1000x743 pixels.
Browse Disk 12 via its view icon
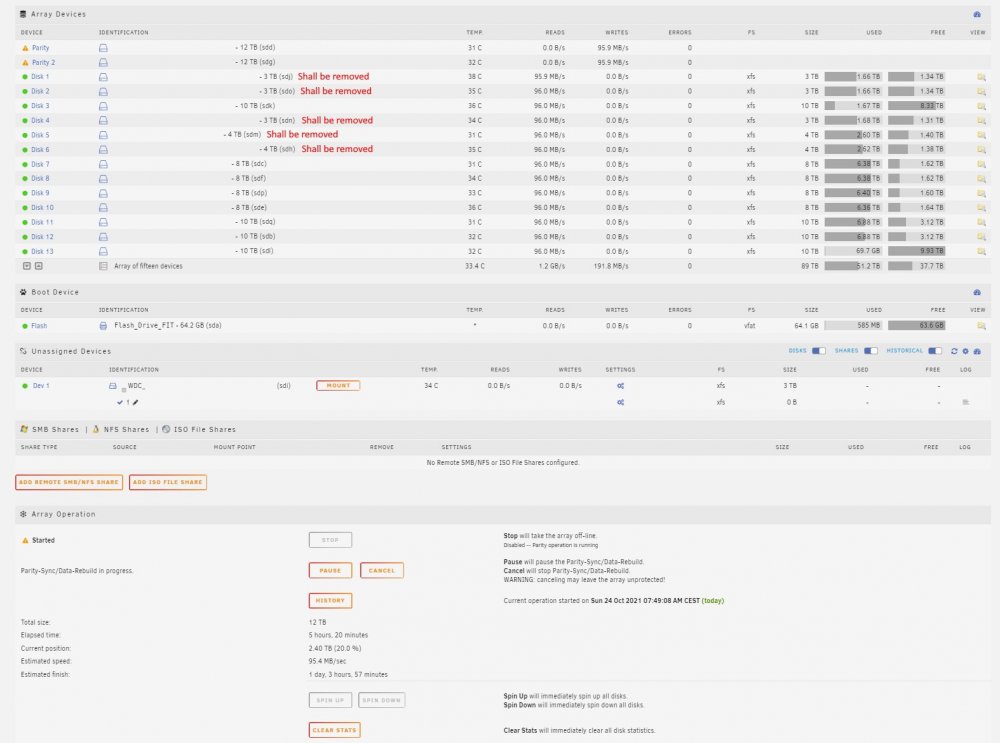pos(981,237)
